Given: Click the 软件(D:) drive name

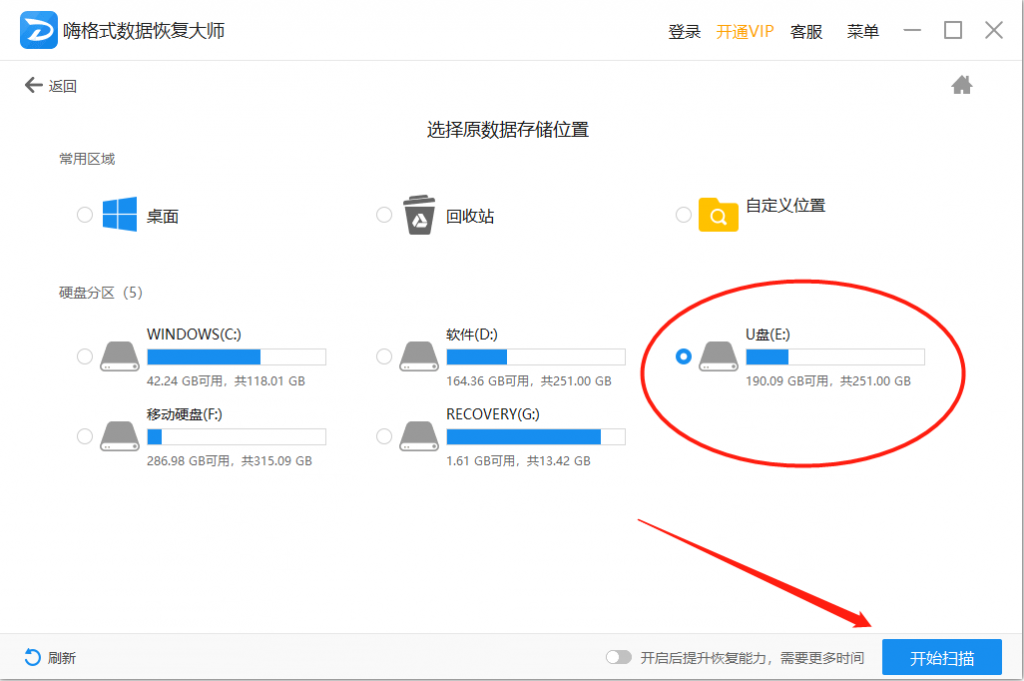Looking at the screenshot, I should [472, 334].
